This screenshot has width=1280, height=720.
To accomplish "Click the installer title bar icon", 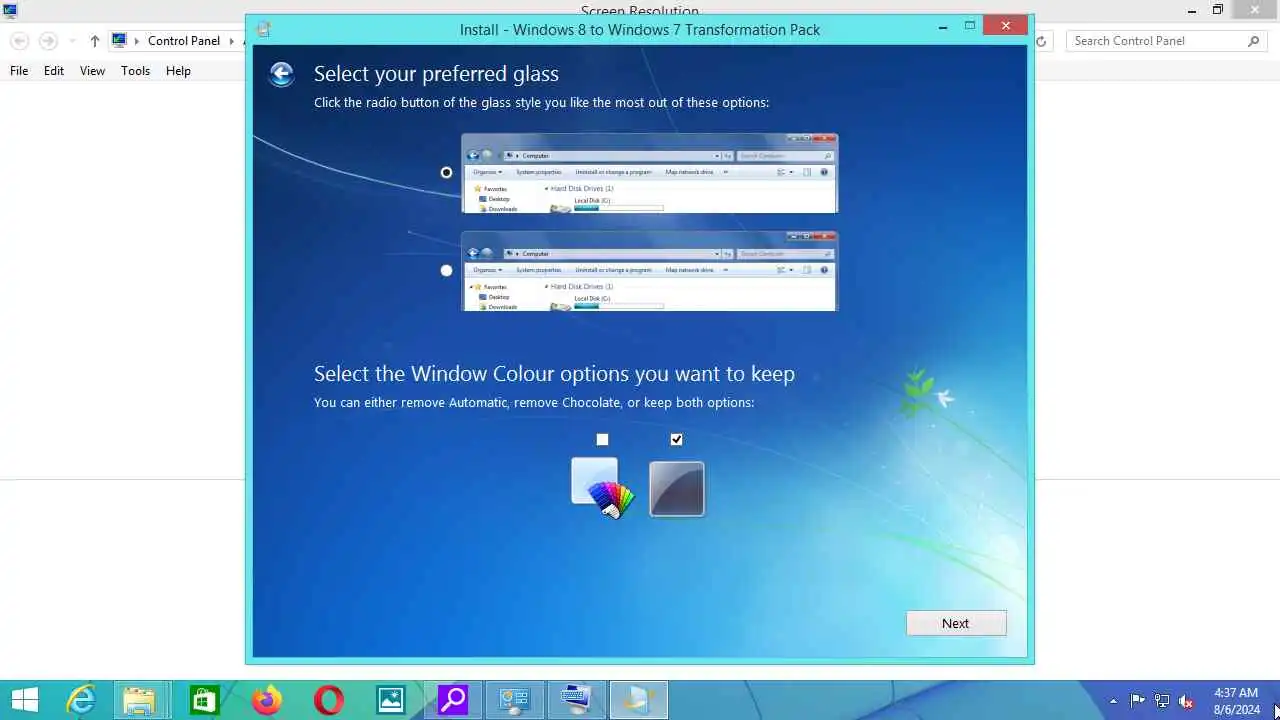I will click(263, 29).
